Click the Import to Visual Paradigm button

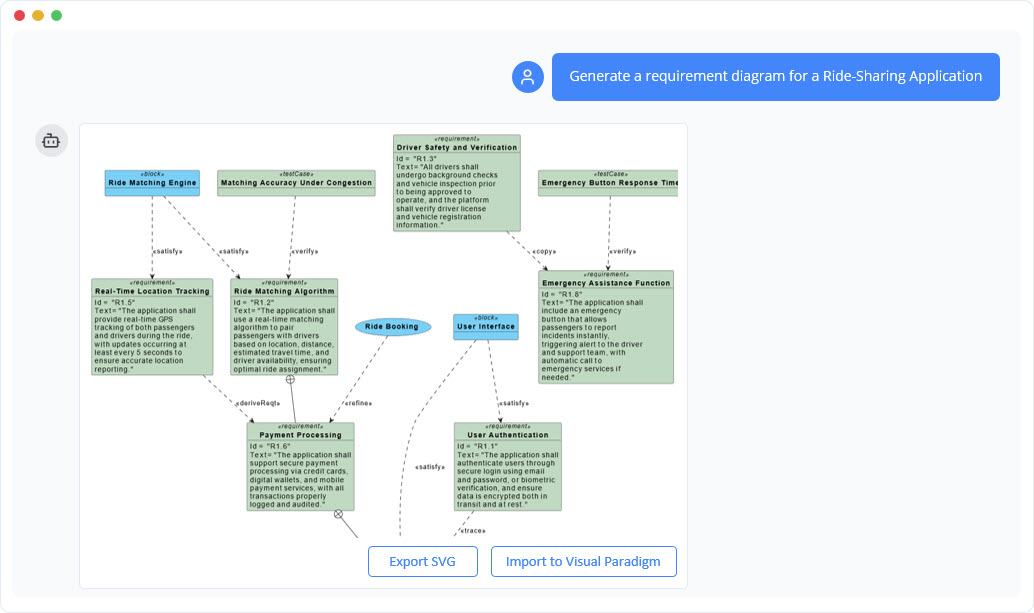click(x=583, y=561)
